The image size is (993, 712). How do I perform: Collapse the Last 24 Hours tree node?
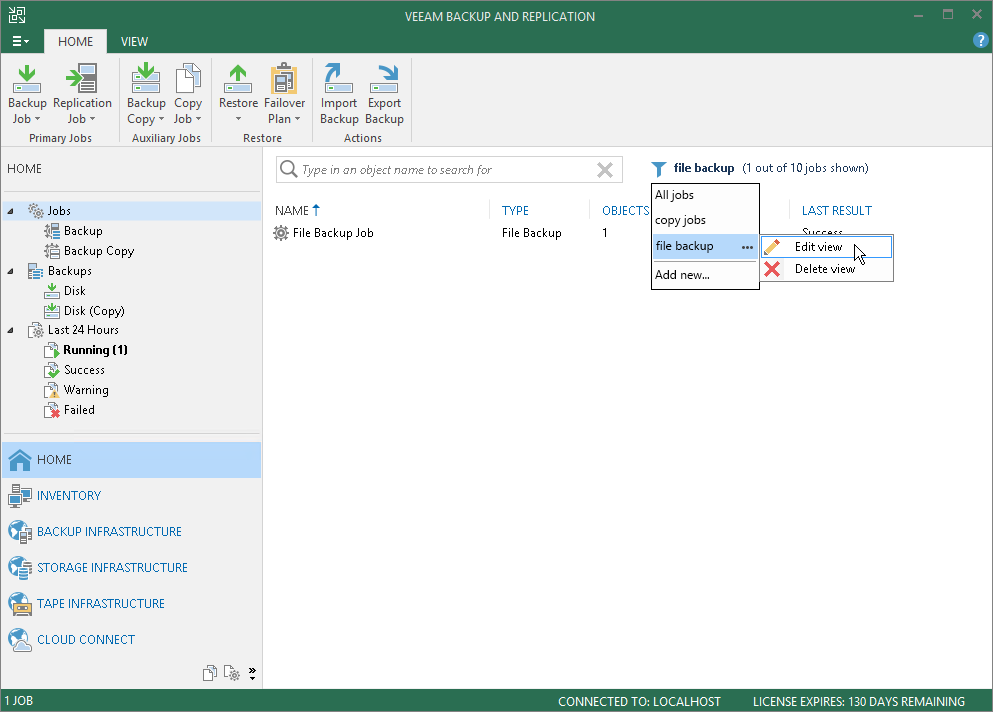click(x=10, y=330)
